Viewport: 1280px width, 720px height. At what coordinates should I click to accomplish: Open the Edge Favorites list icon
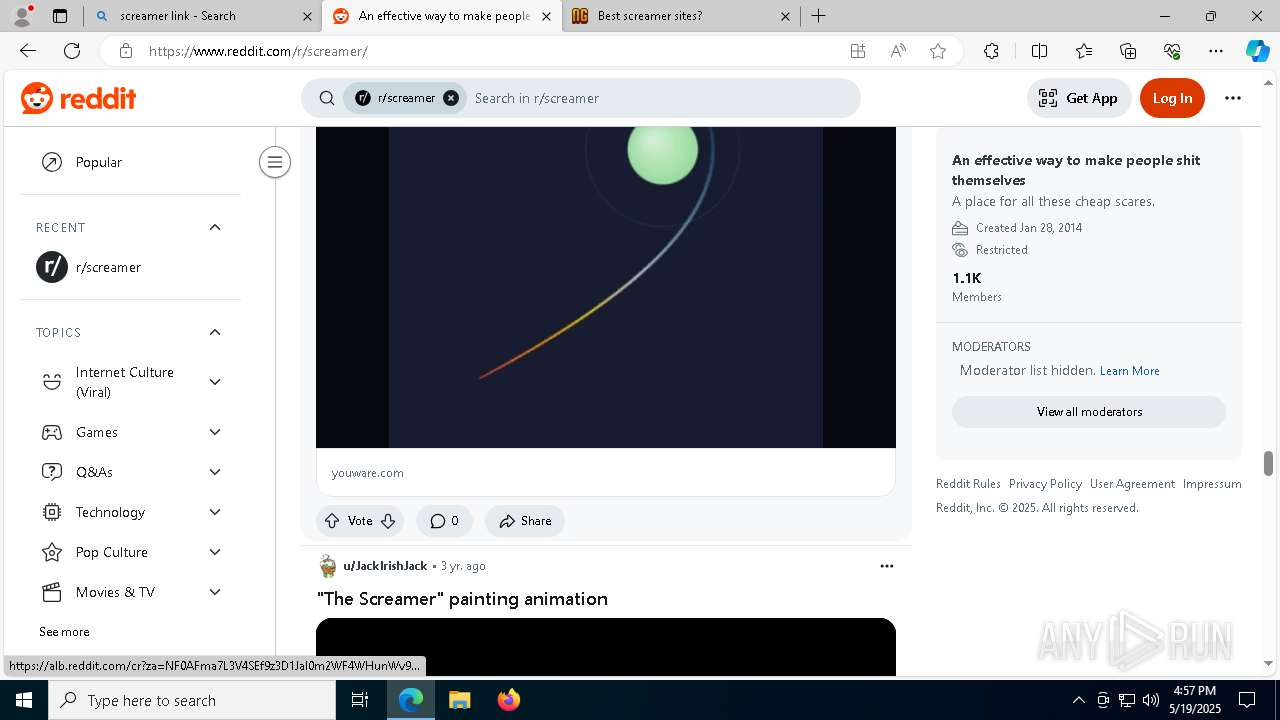[x=1084, y=51]
